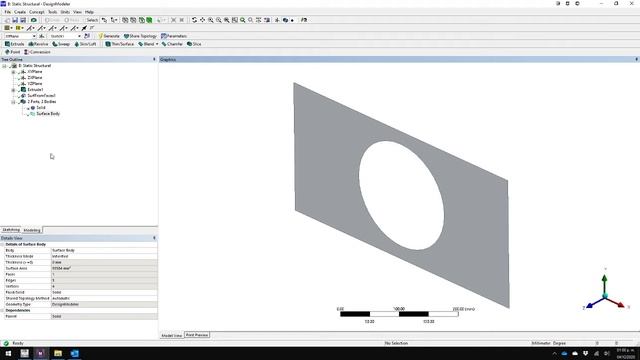The height and width of the screenshot is (360, 640).
Task: Open the Tools menu
Action: (53, 12)
